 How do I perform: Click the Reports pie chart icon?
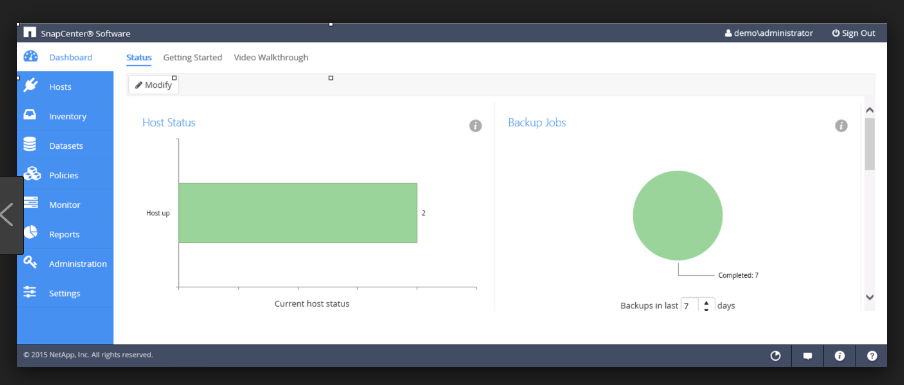pos(31,233)
